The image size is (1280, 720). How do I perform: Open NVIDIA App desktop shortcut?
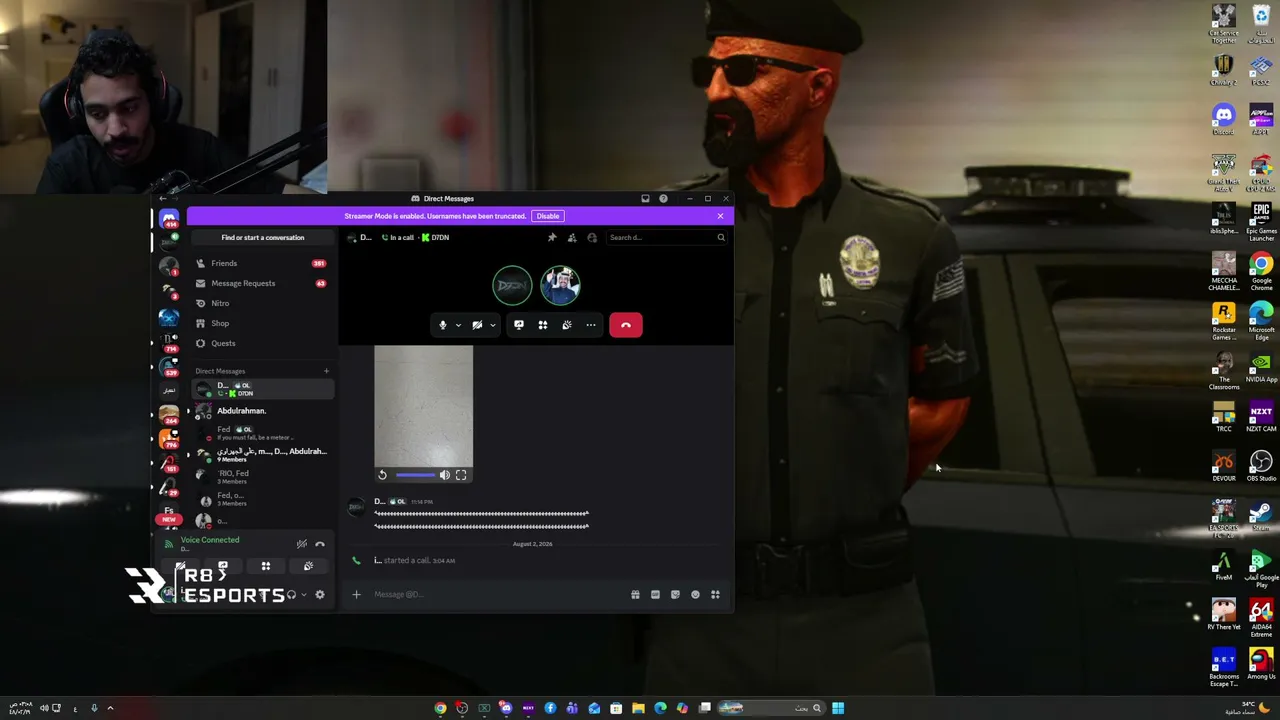point(1261,369)
